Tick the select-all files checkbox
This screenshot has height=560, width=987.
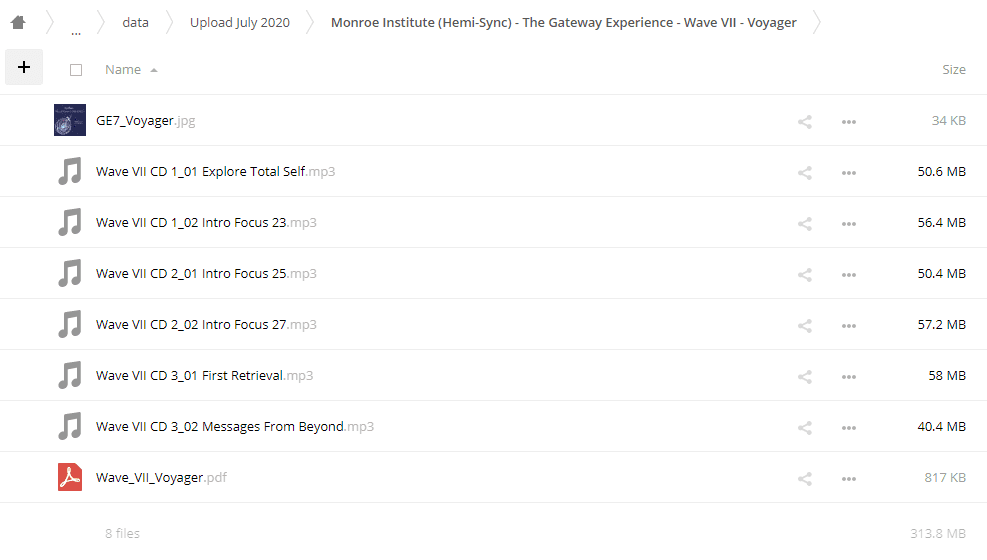point(76,70)
